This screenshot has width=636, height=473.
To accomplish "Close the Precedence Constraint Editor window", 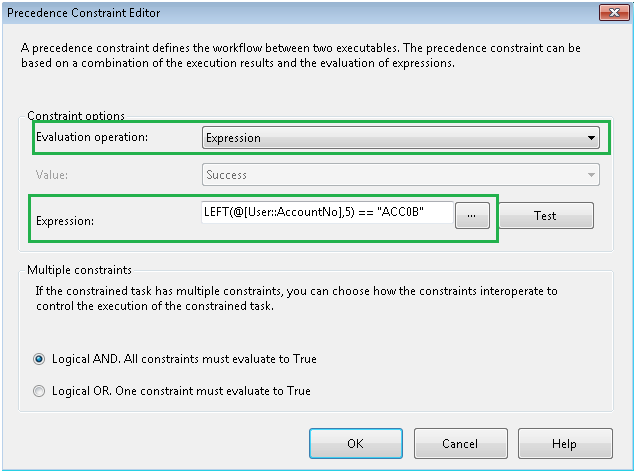I will [x=614, y=13].
